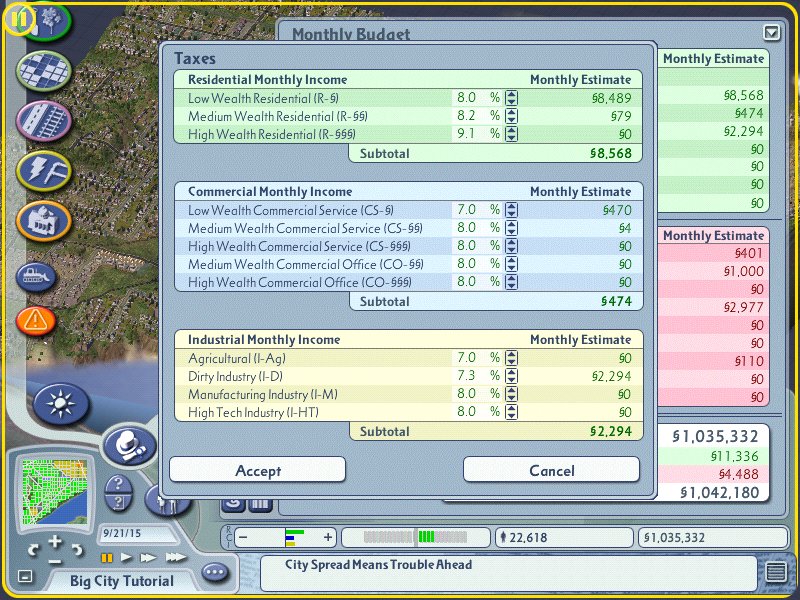This screenshot has height=600, width=800.
Task: Set game speed to normal play
Action: [x=127, y=557]
